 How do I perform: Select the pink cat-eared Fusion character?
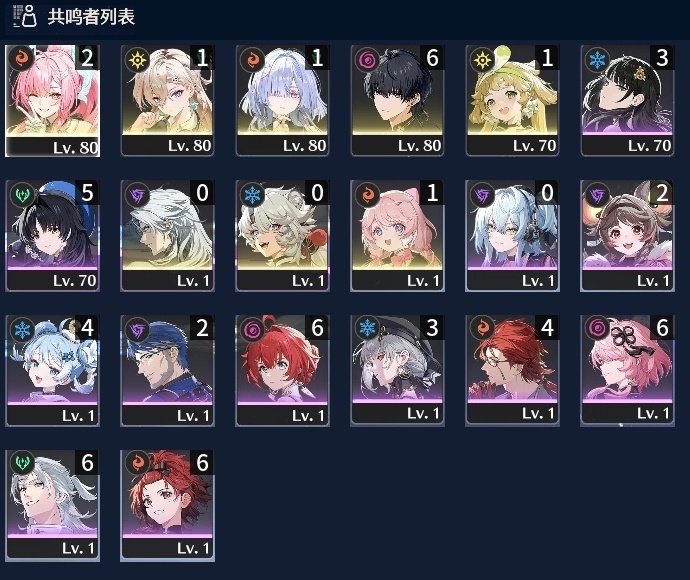[x=397, y=236]
